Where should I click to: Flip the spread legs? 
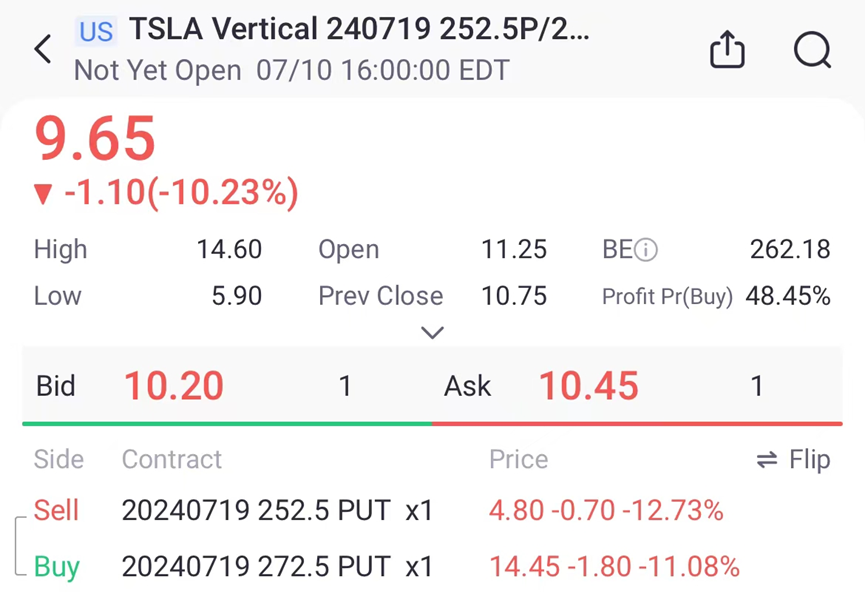coord(793,460)
